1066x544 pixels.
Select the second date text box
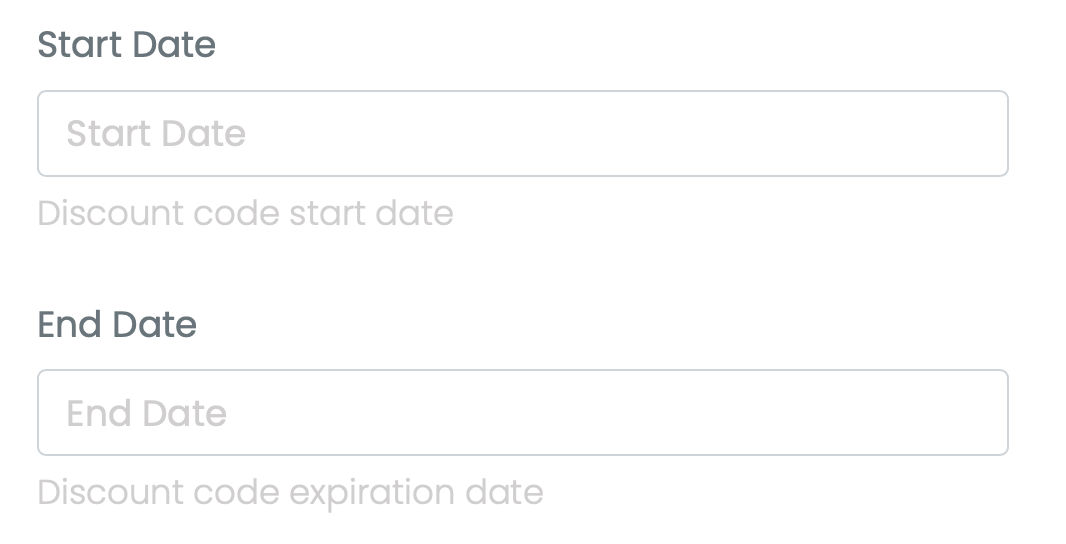(x=522, y=413)
